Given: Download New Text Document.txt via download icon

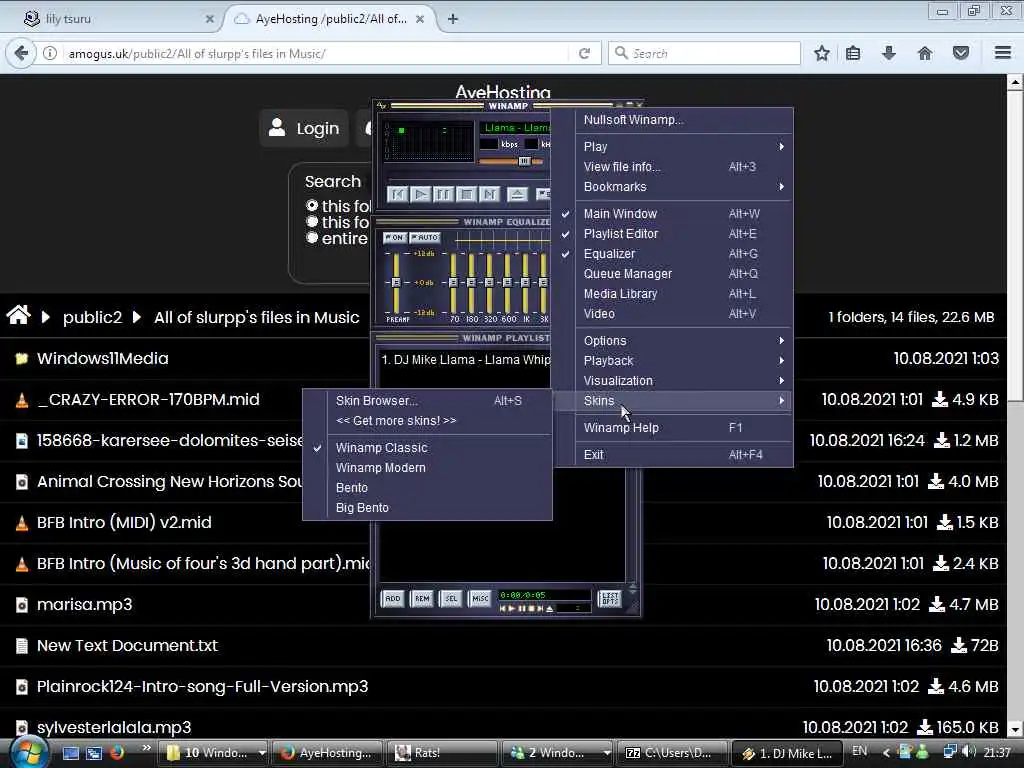Looking at the screenshot, I should click(958, 645).
